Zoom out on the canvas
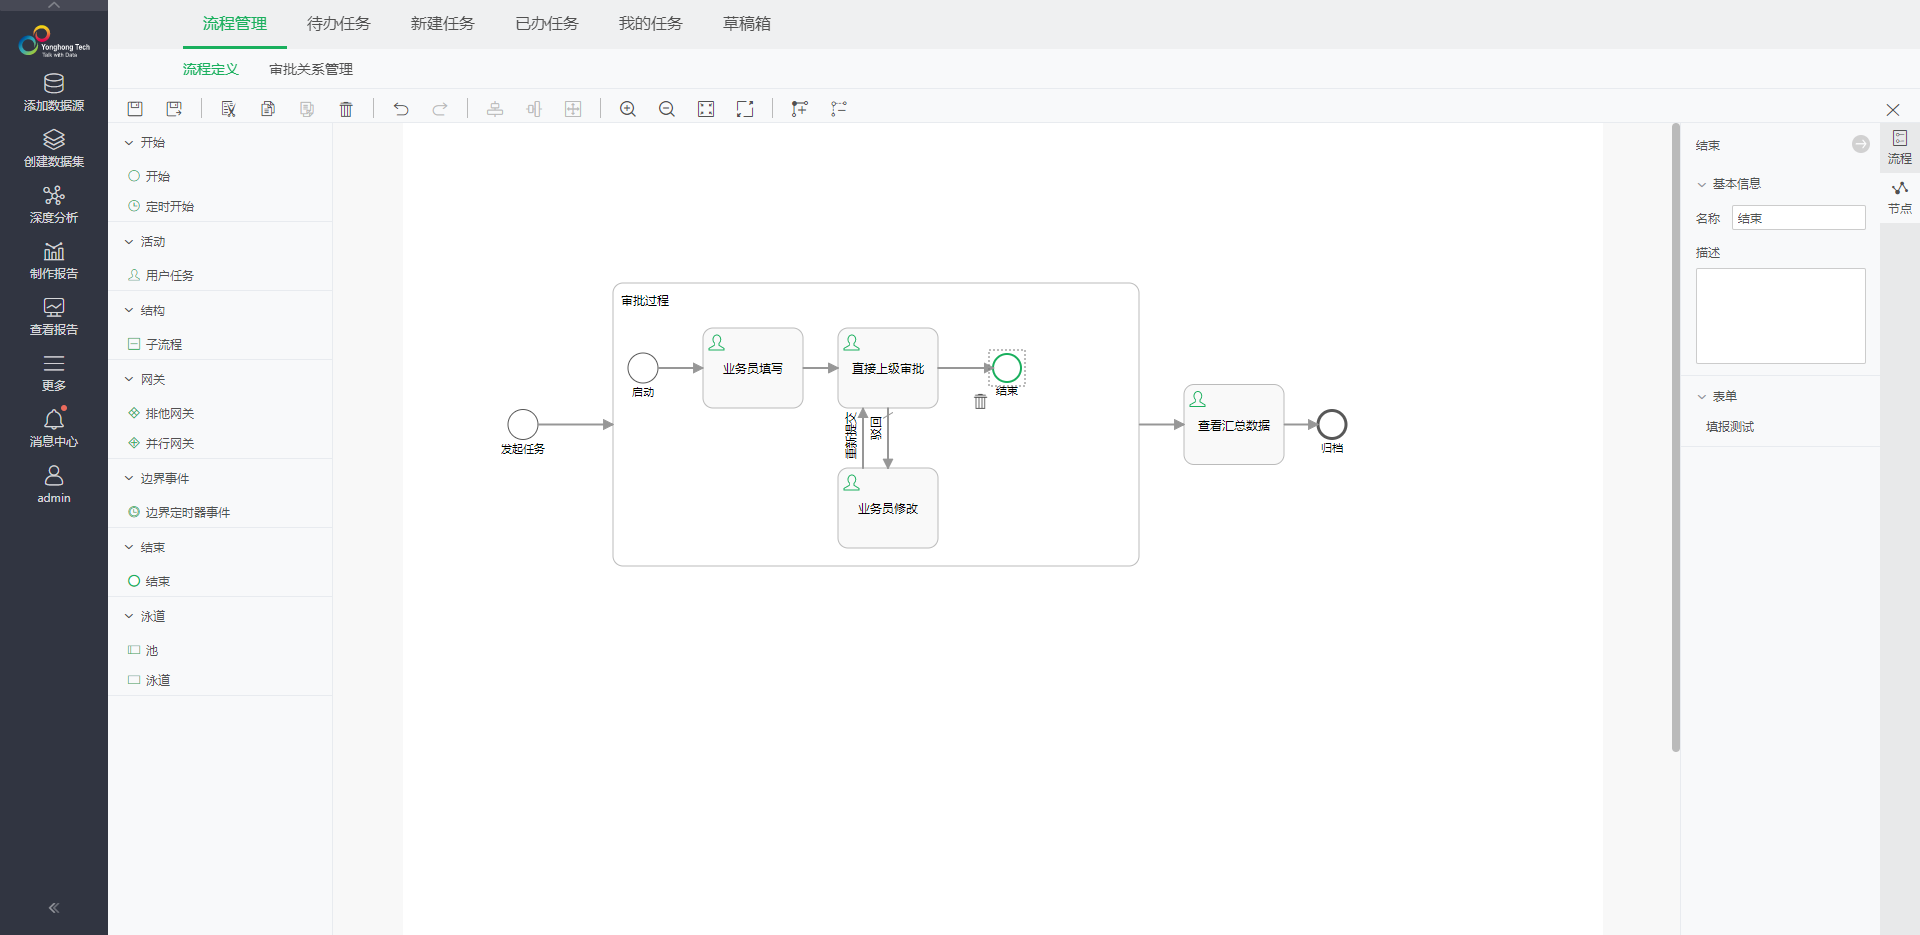Image resolution: width=1920 pixels, height=935 pixels. coord(667,109)
